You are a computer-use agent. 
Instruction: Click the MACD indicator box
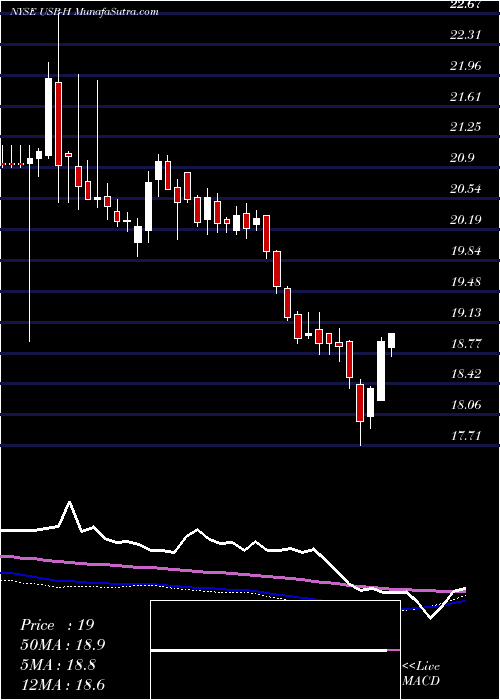click(275, 650)
